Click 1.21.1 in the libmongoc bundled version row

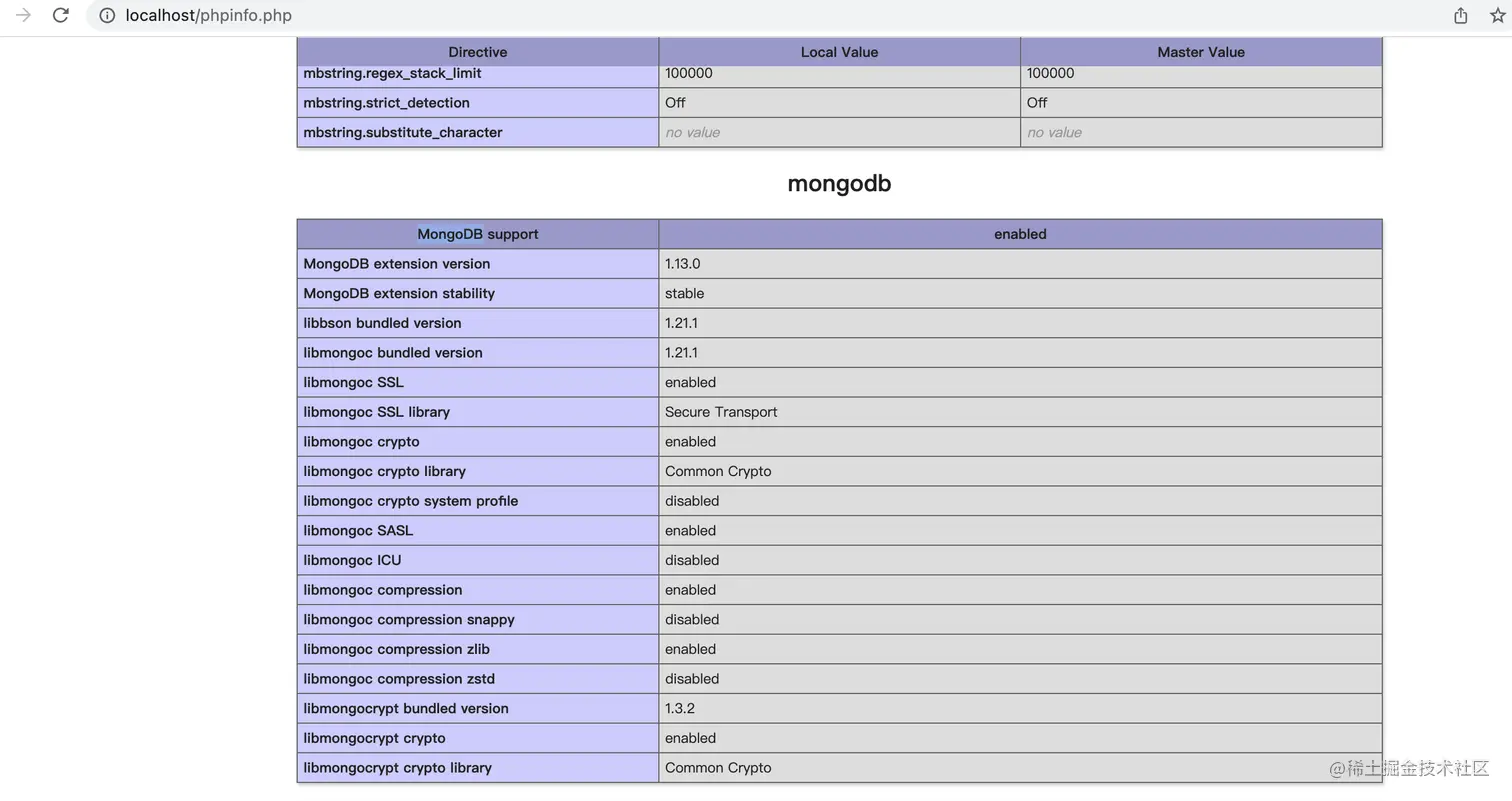[682, 353]
